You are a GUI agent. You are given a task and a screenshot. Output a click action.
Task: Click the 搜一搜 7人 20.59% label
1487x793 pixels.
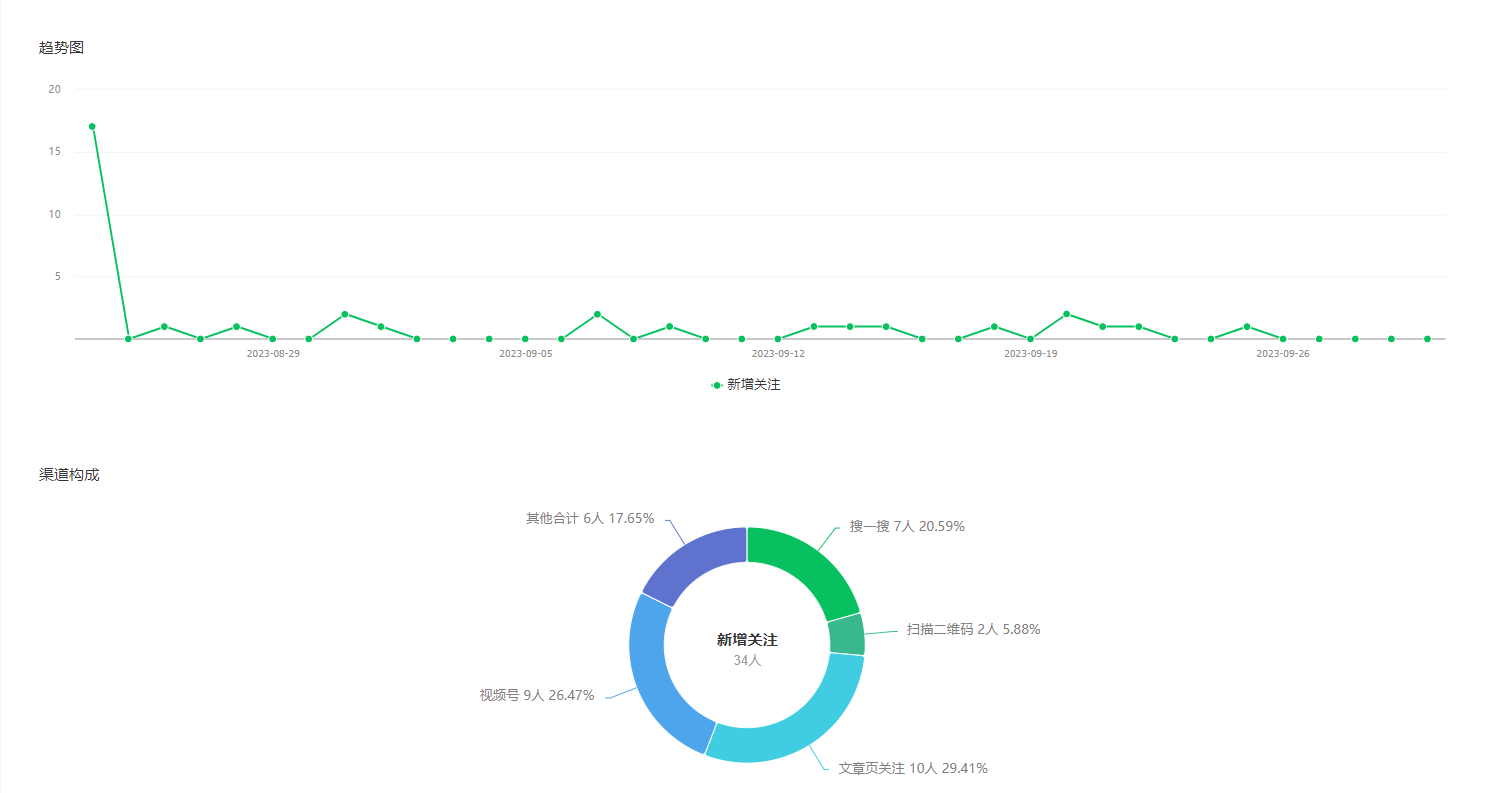906,526
